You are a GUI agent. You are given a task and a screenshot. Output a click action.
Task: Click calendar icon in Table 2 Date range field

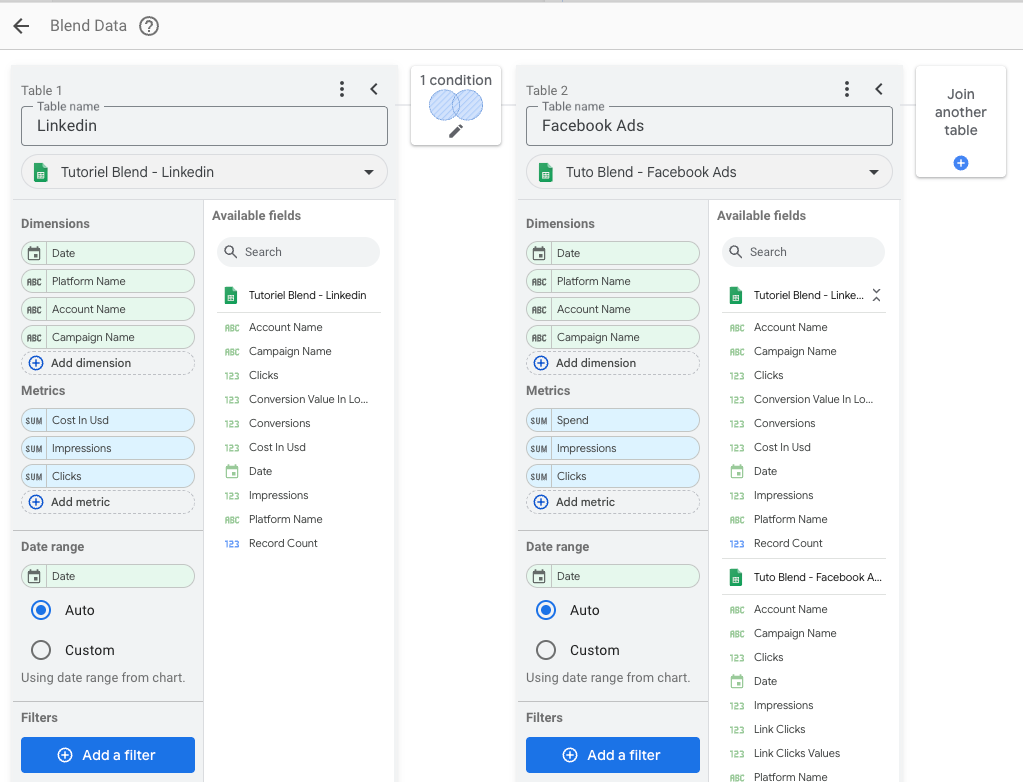point(539,577)
